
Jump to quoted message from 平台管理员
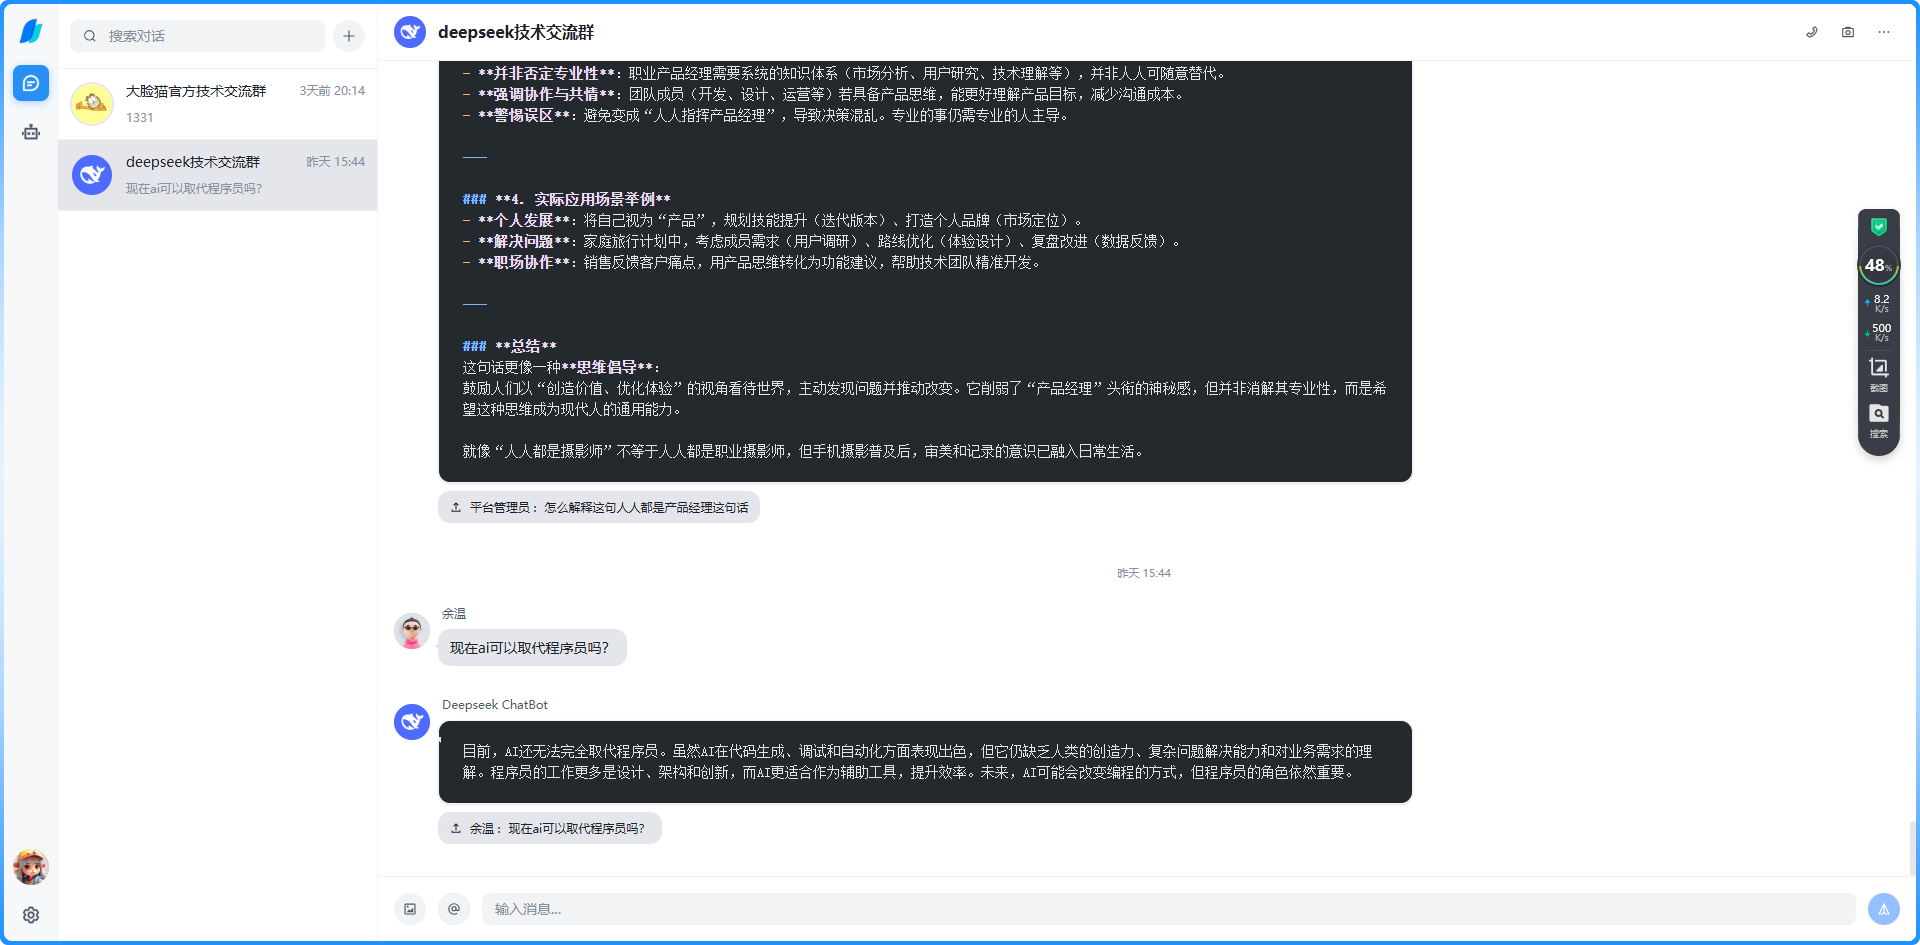tap(598, 507)
